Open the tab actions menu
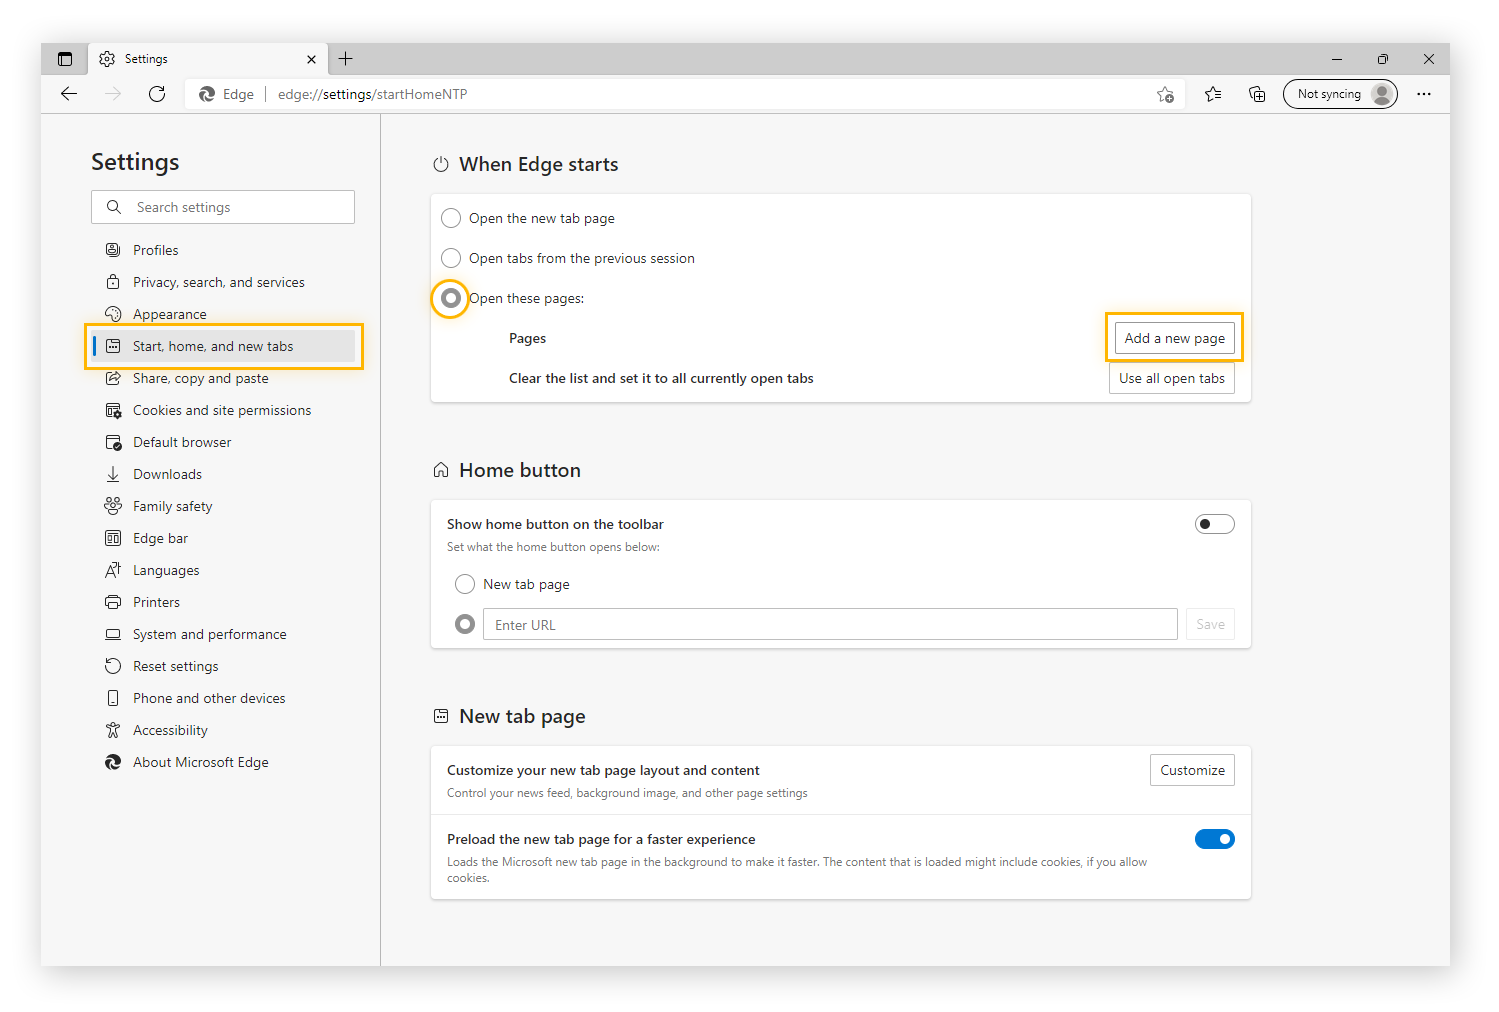This screenshot has height=1012, width=1499. click(65, 59)
